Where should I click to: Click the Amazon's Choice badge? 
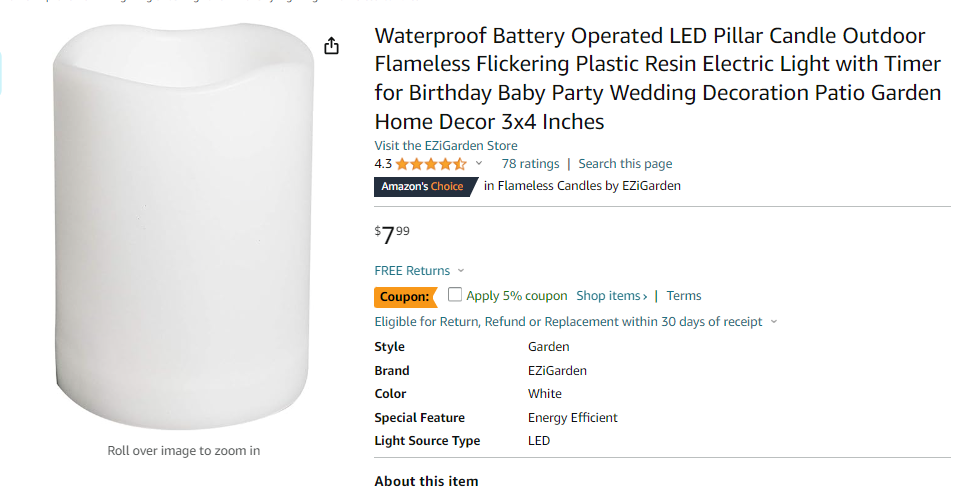click(x=423, y=186)
